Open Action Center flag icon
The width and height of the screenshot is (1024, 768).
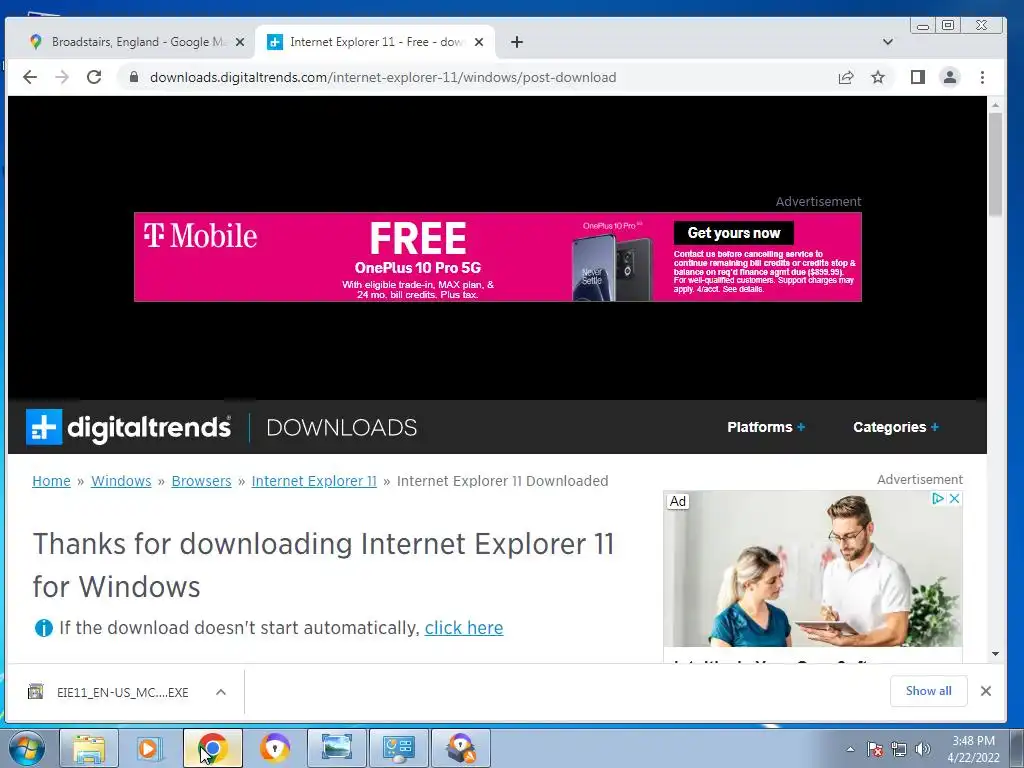(874, 749)
